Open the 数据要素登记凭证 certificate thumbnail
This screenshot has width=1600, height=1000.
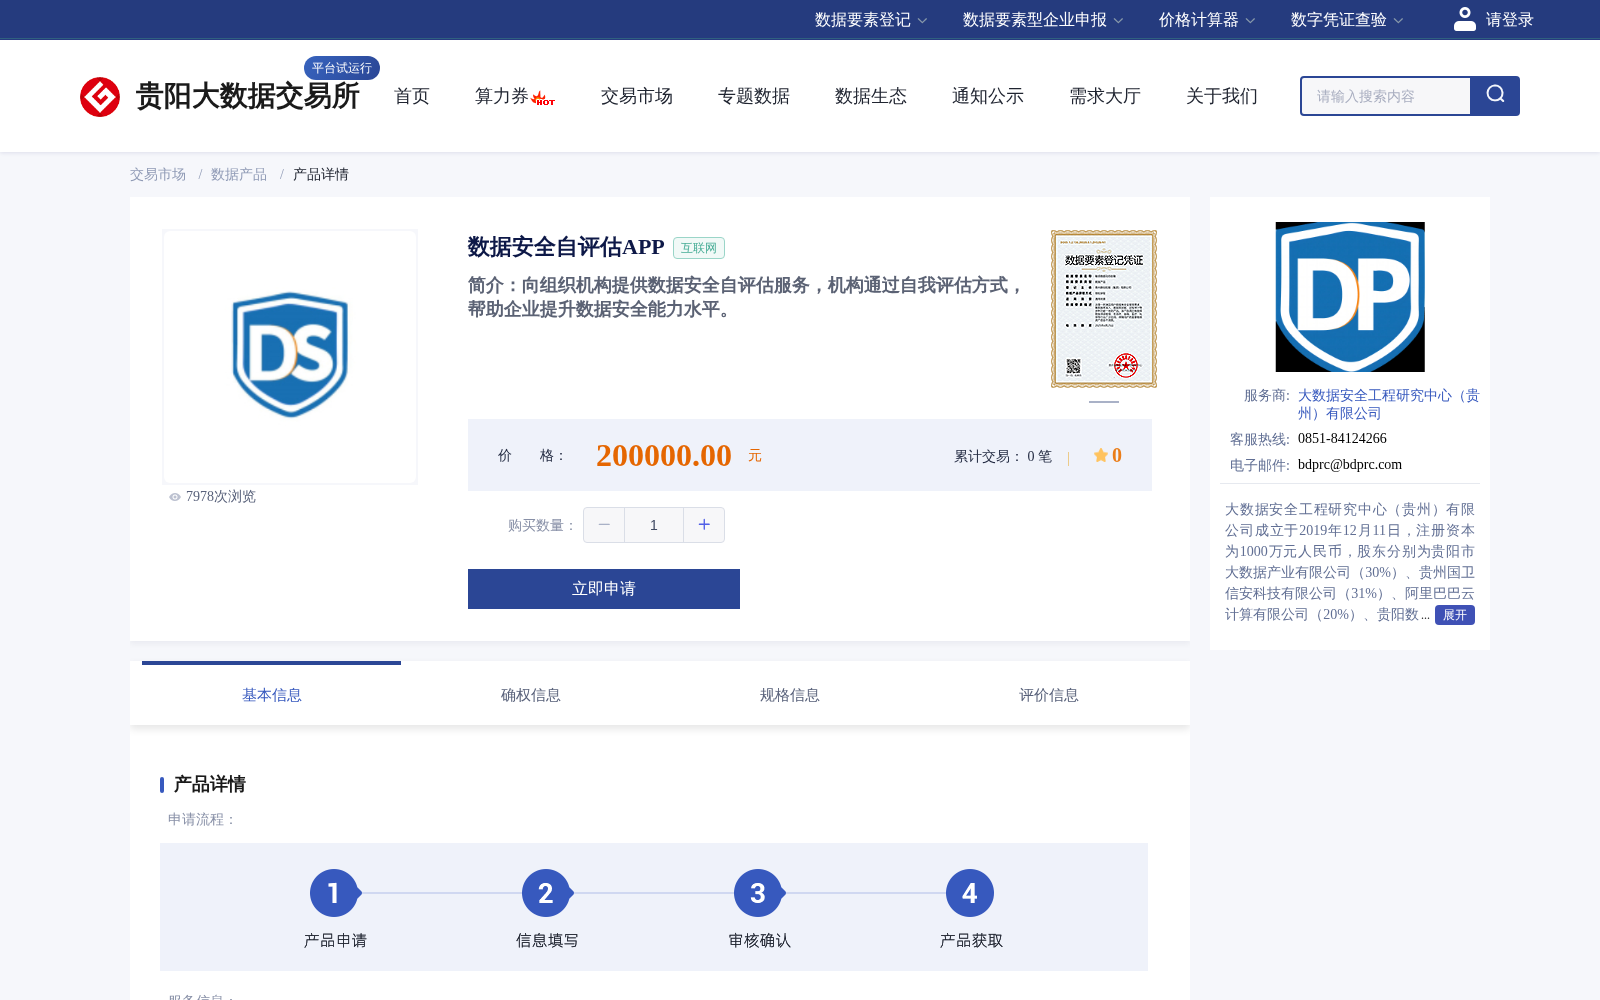point(1104,309)
